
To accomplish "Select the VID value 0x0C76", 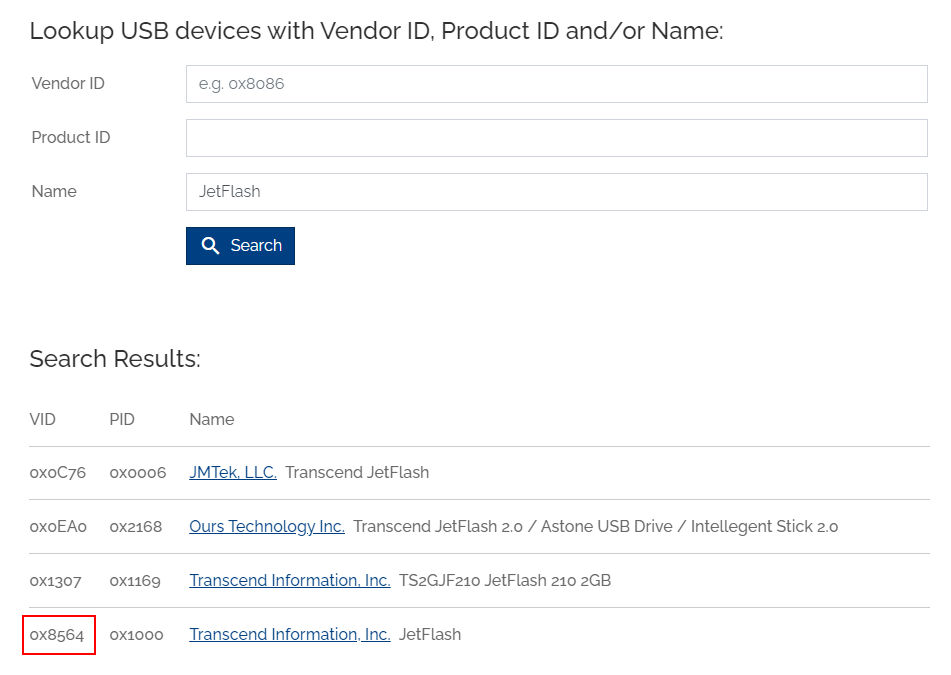I will tap(58, 473).
